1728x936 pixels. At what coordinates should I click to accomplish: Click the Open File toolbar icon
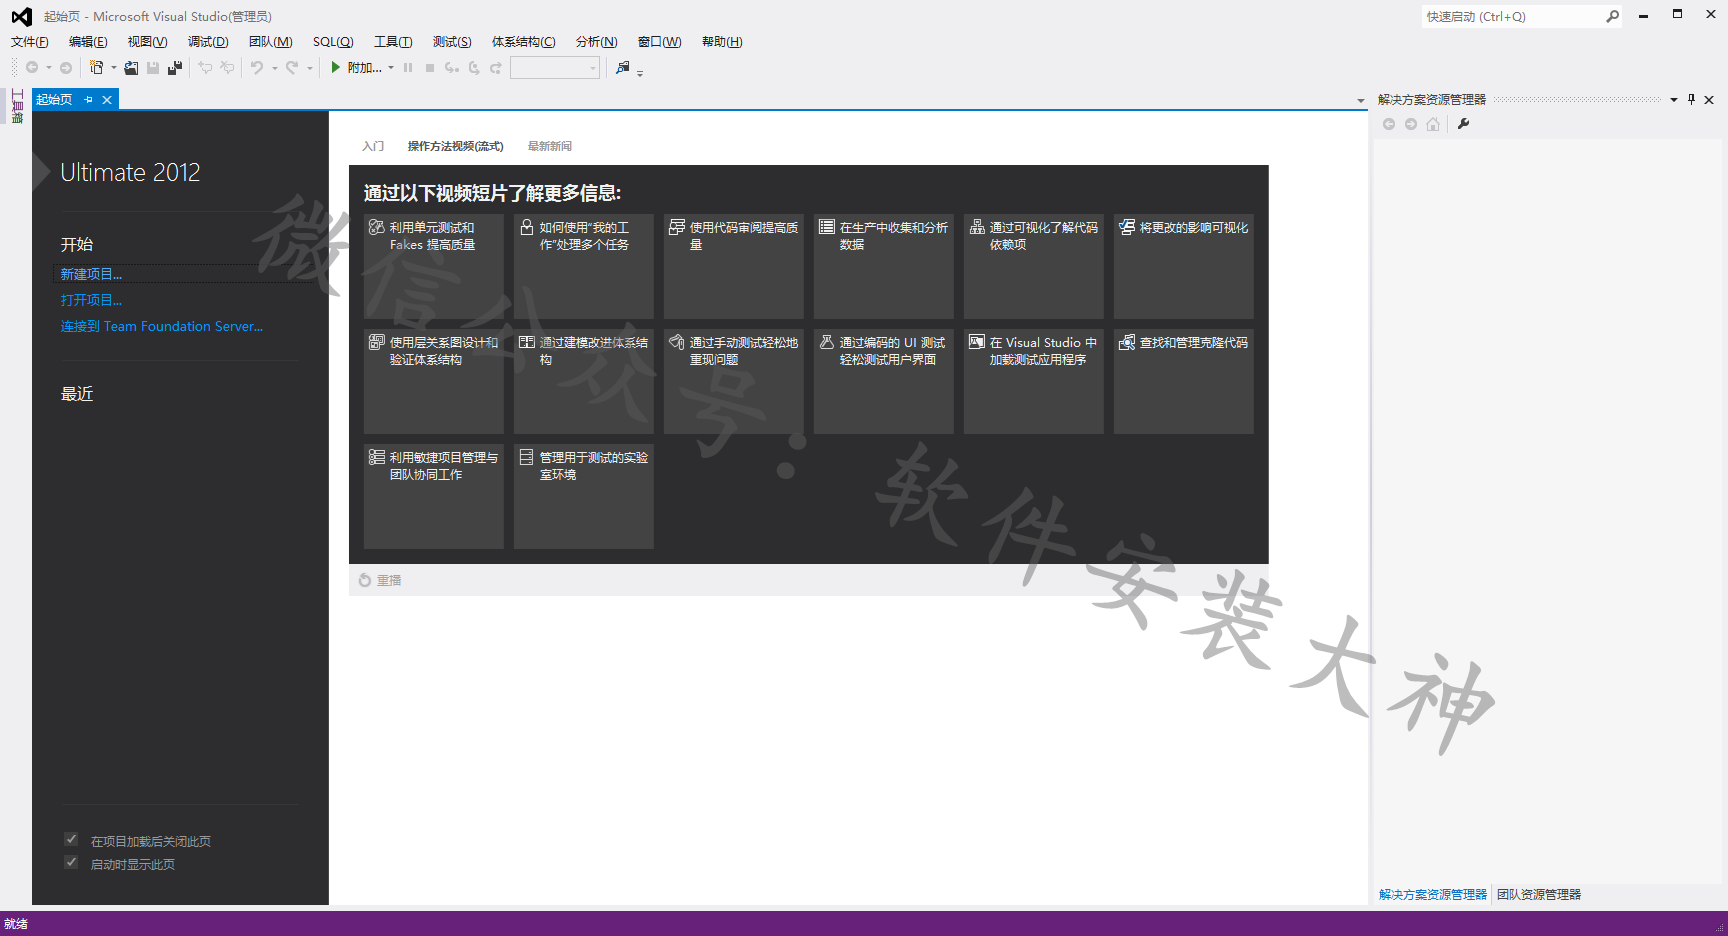pyautogui.click(x=131, y=68)
